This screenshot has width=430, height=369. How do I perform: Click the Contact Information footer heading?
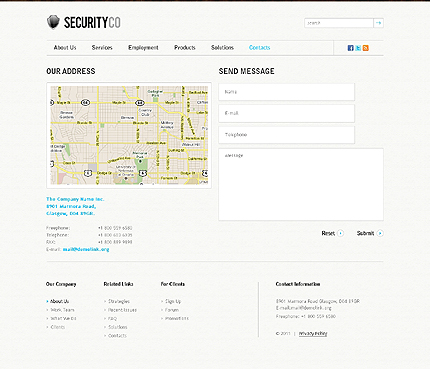click(298, 284)
